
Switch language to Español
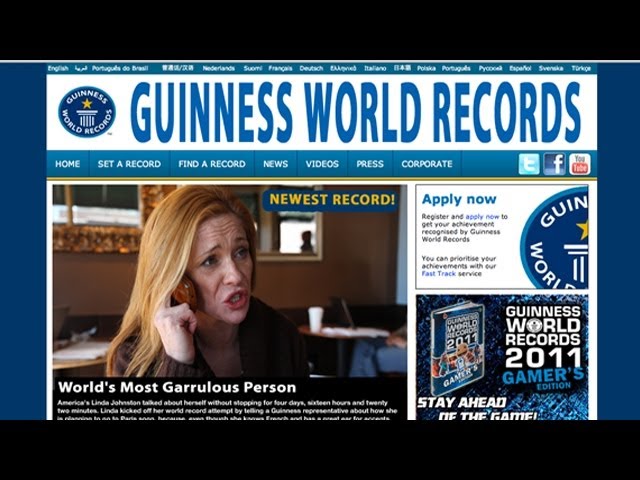(520, 68)
